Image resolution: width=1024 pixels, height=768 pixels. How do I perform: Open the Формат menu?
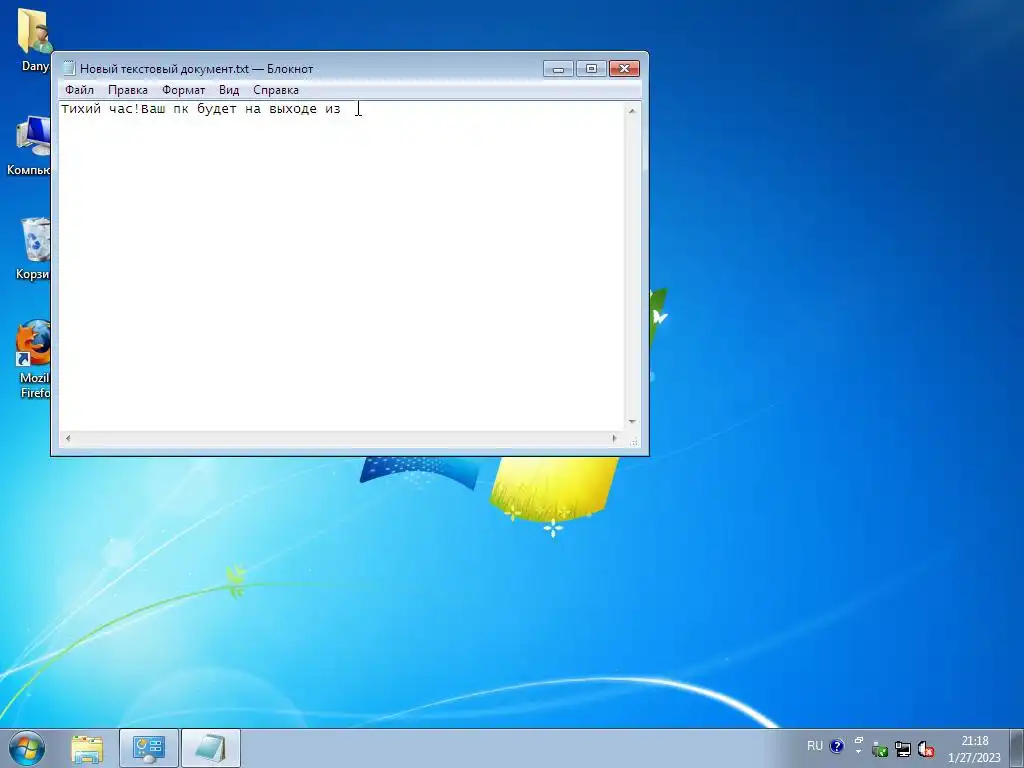[x=184, y=90]
